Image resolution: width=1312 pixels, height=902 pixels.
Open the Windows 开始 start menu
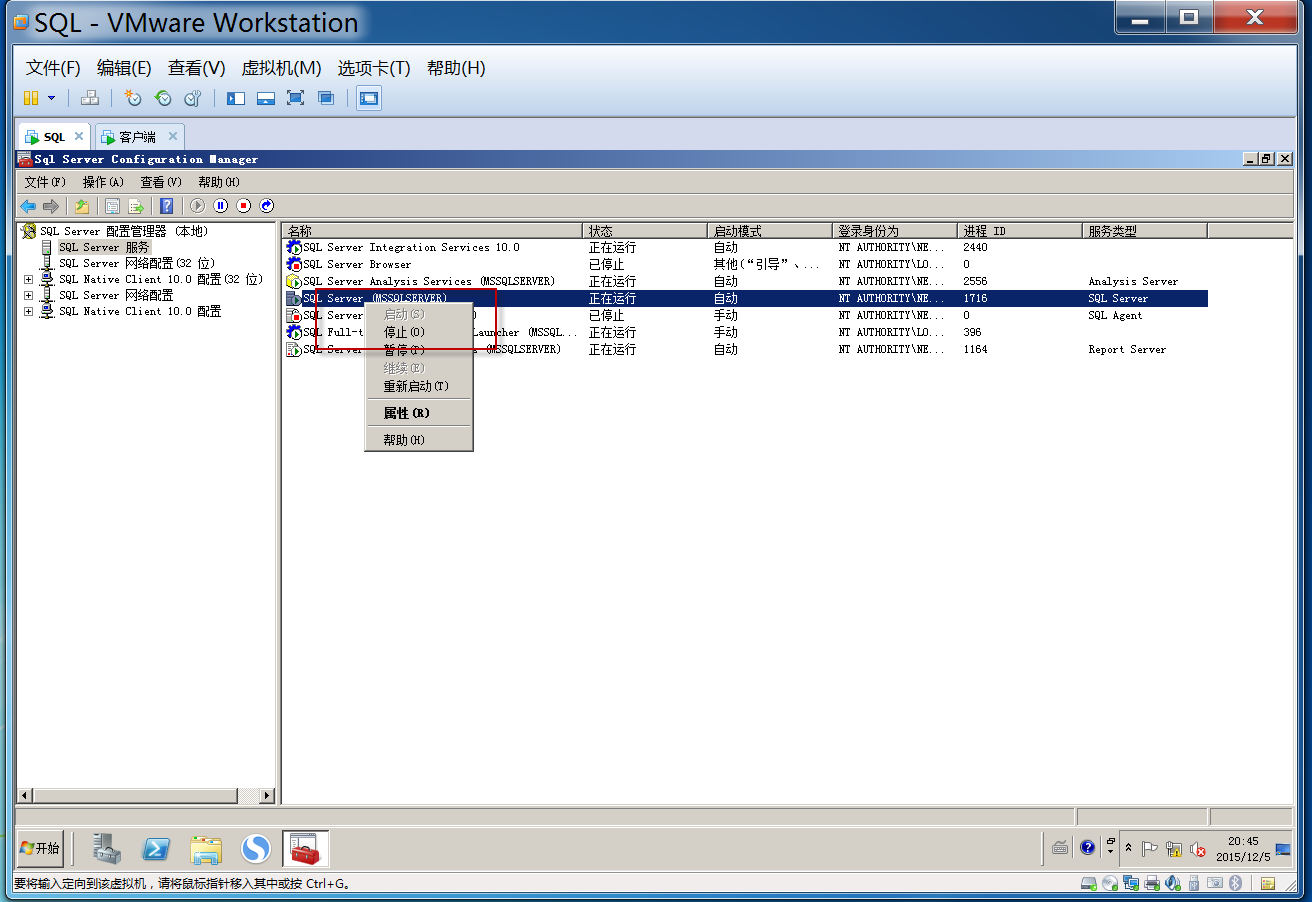coord(40,848)
